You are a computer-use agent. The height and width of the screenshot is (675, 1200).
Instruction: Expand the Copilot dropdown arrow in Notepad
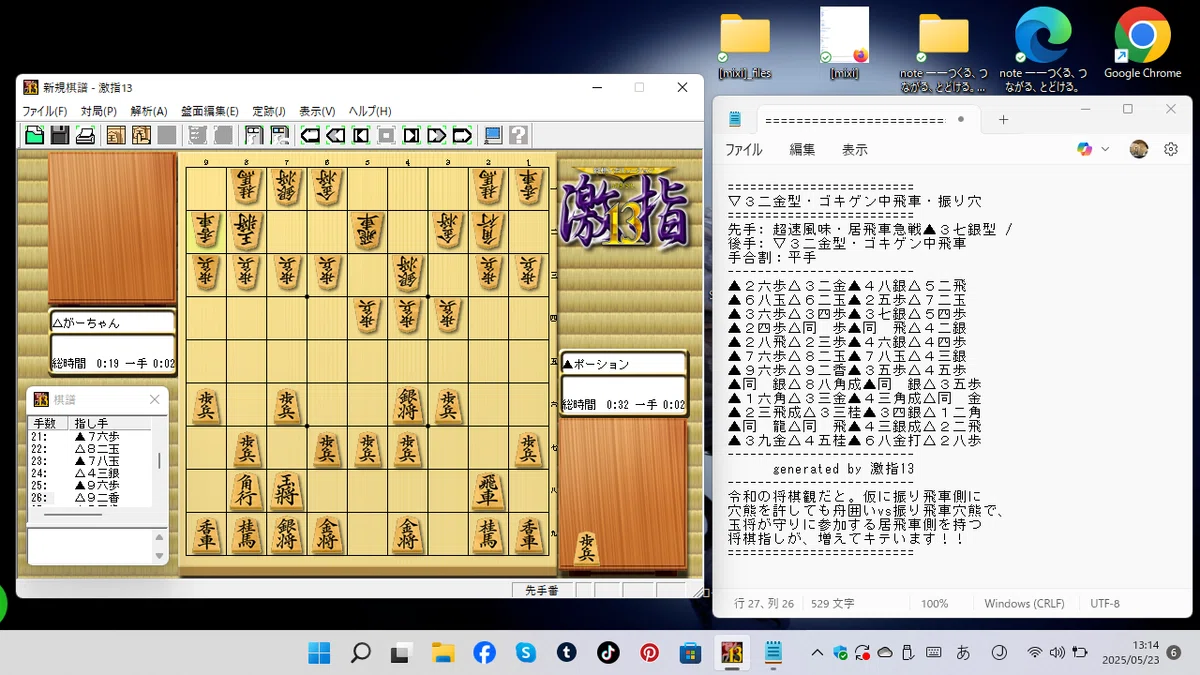tap(1105, 149)
